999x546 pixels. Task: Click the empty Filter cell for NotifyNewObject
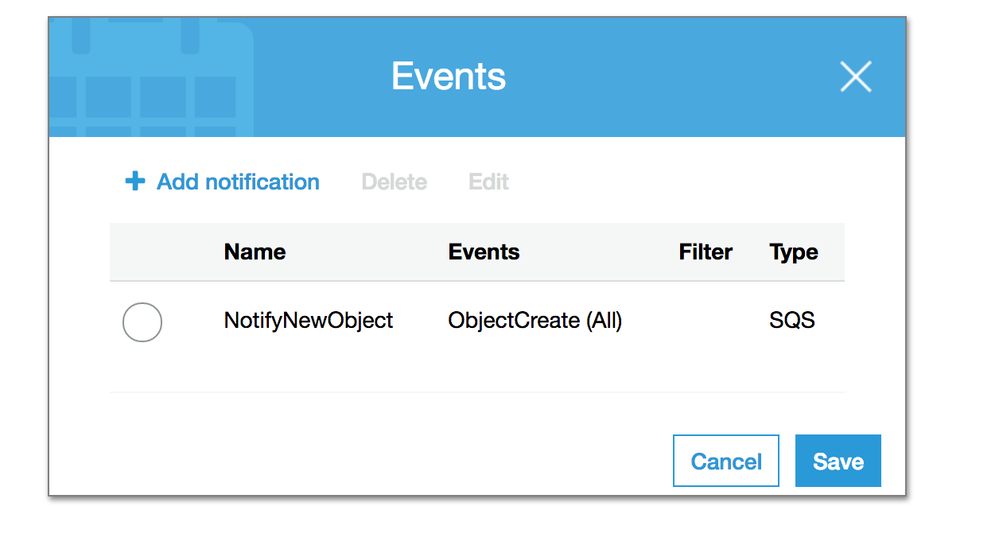pos(705,321)
